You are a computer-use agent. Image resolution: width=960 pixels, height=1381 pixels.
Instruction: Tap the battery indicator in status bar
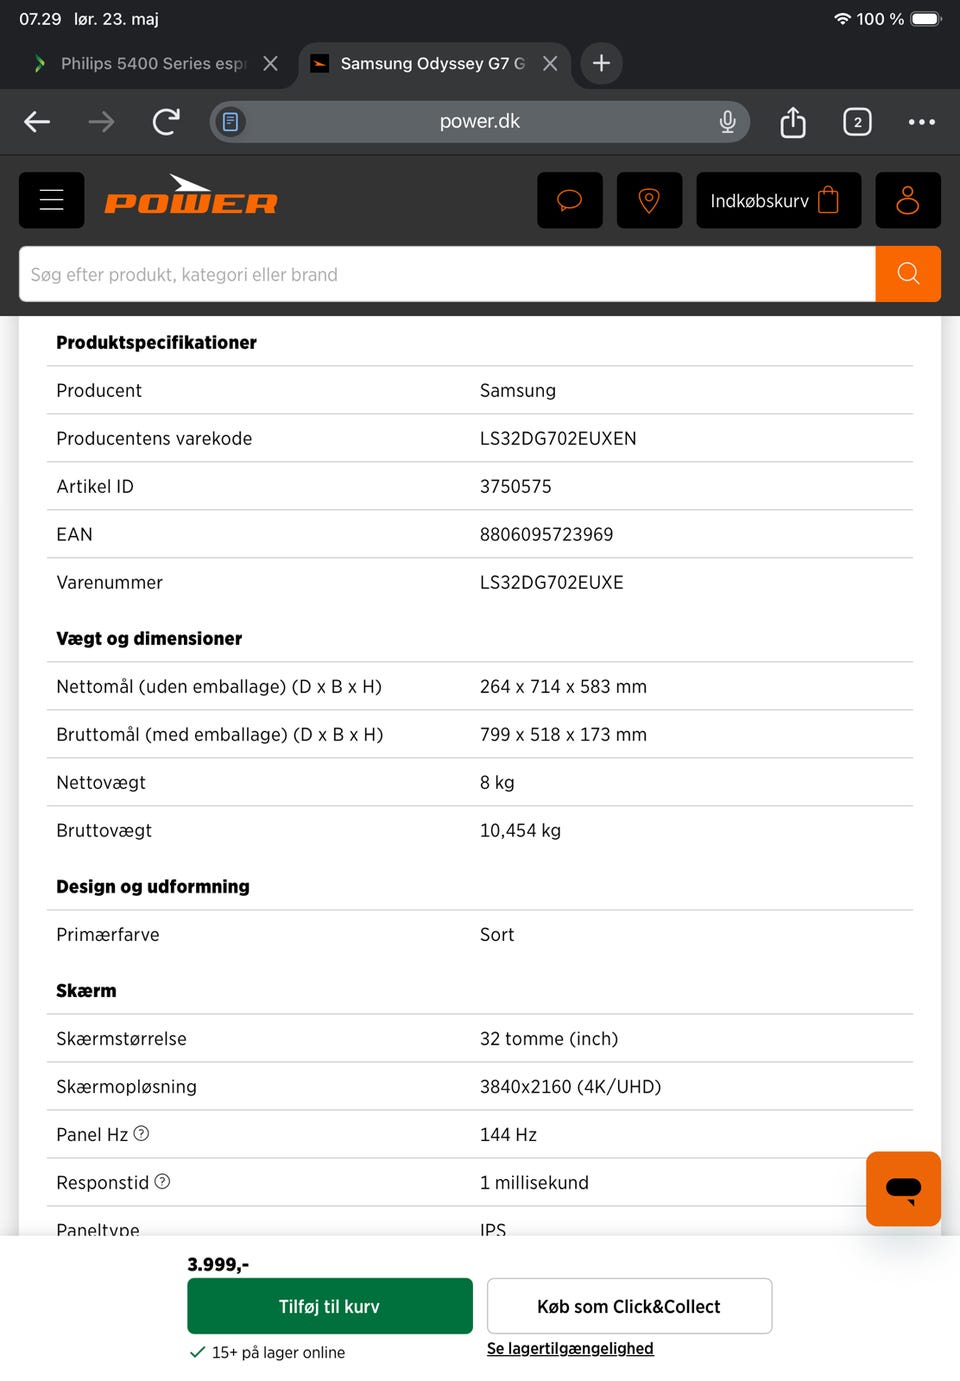926,19
